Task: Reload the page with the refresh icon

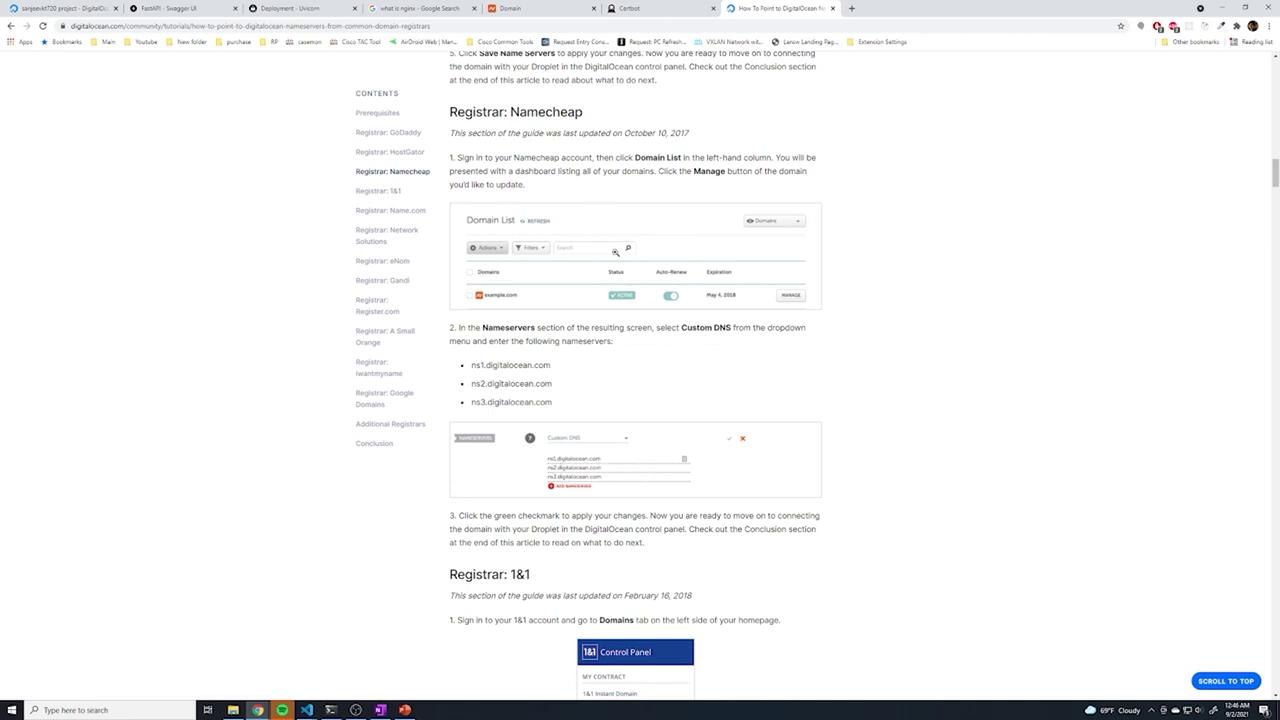Action: 43,26
